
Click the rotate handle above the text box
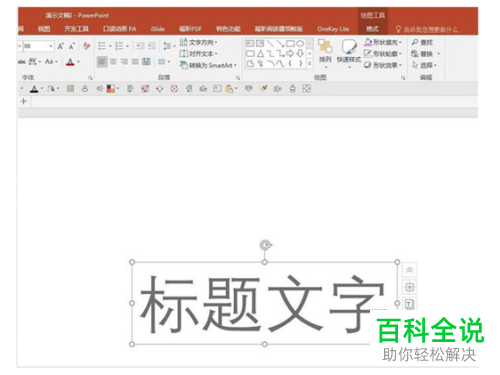[x=265, y=245]
